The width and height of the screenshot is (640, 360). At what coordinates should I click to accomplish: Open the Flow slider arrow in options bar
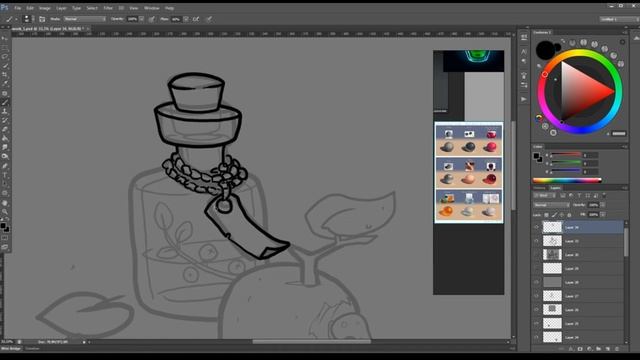point(186,19)
